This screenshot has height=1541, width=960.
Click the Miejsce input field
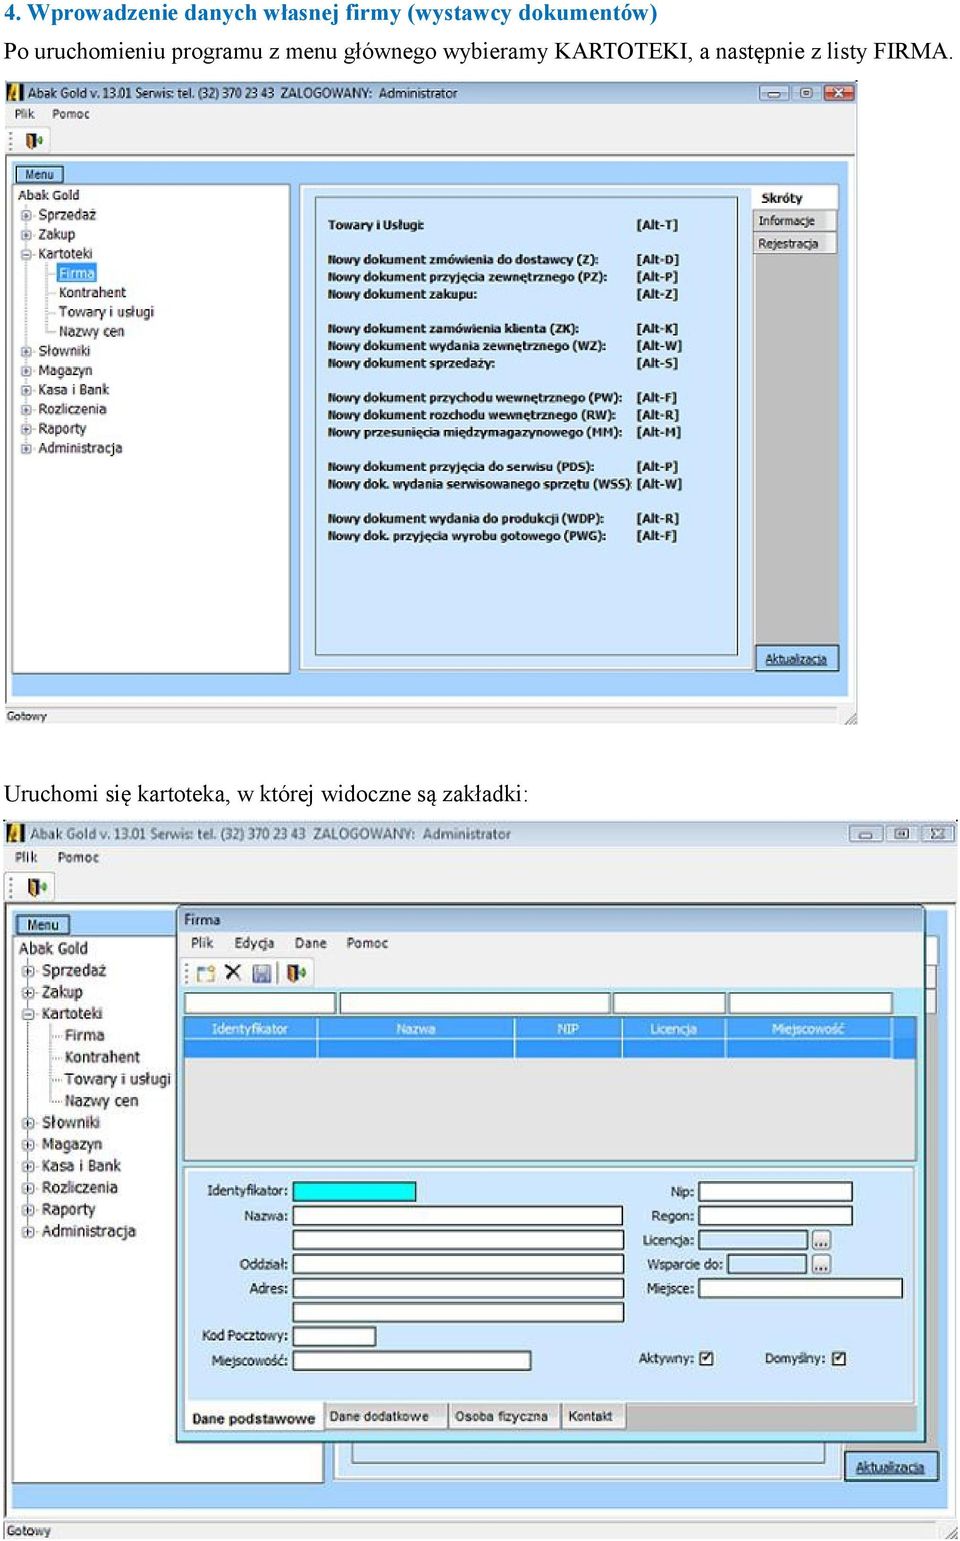click(800, 1288)
